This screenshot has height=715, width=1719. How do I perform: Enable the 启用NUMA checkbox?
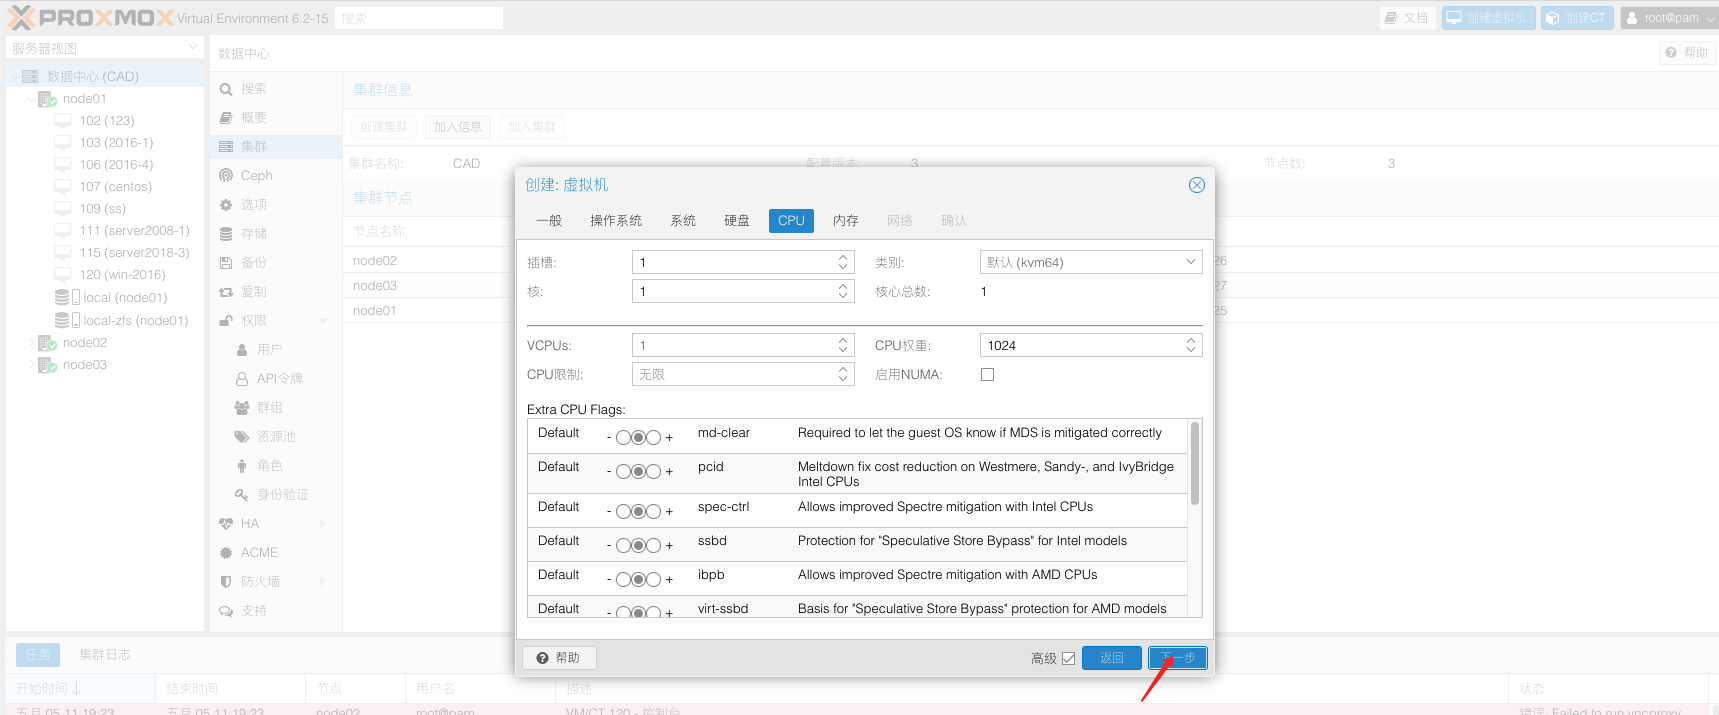(x=988, y=375)
